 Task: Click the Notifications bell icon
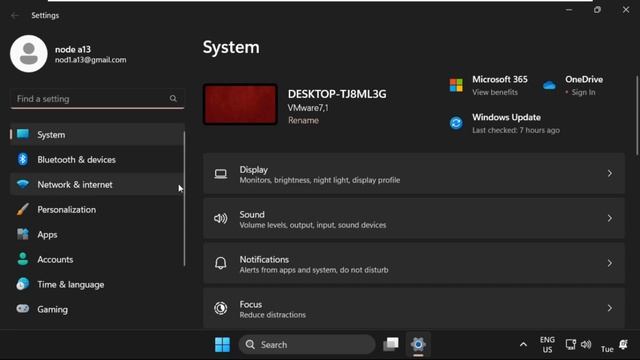[221, 263]
